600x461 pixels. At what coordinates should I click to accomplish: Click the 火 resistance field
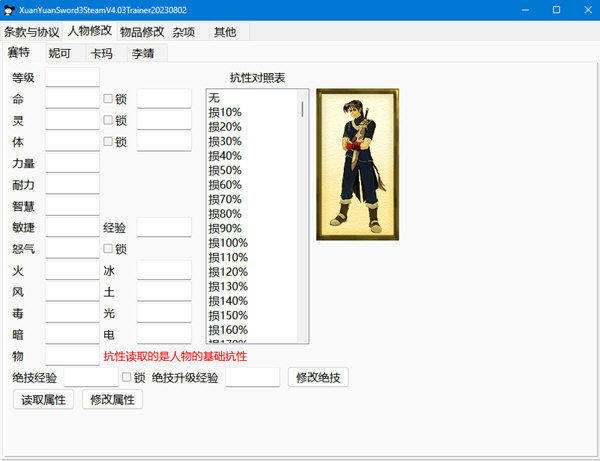[72, 270]
